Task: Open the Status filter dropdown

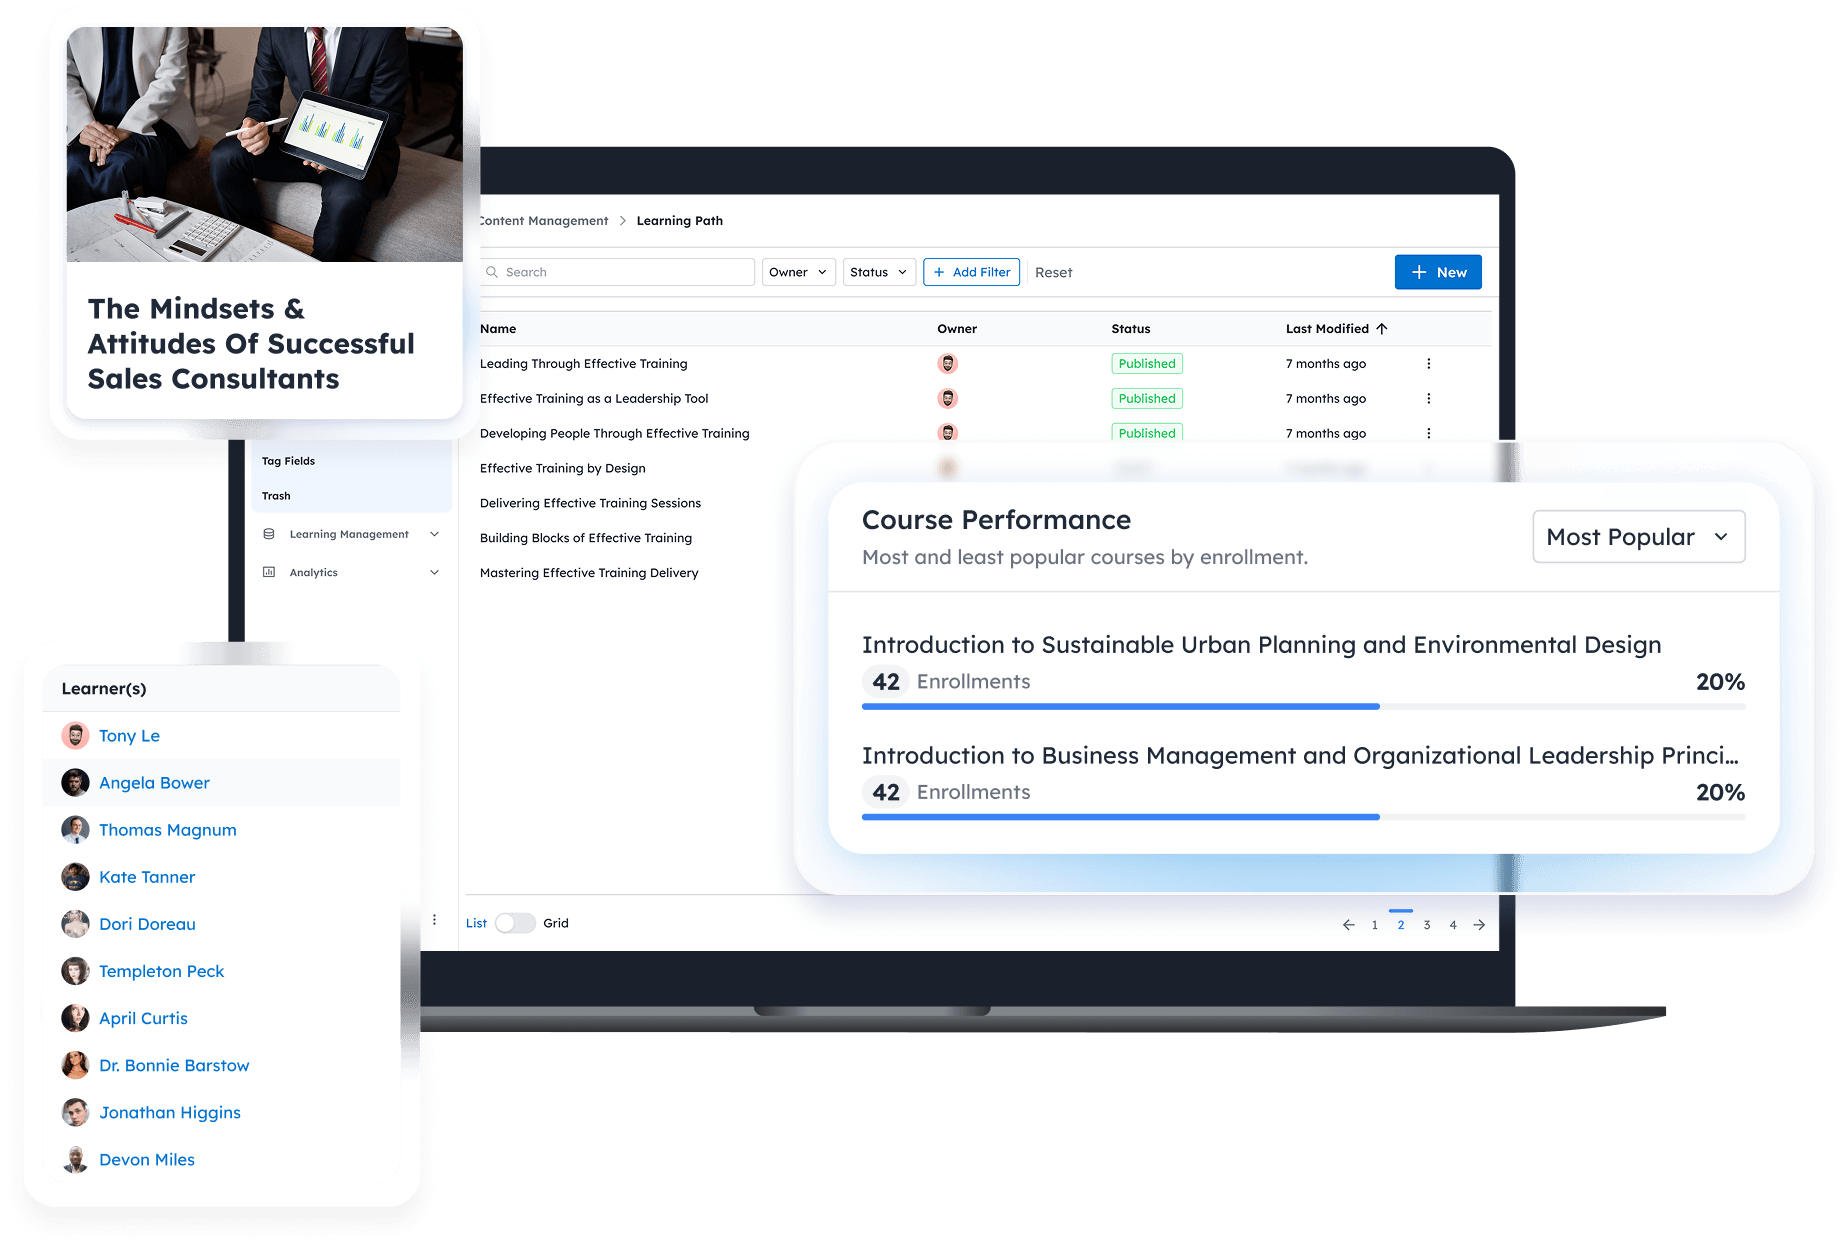Action: coord(878,272)
